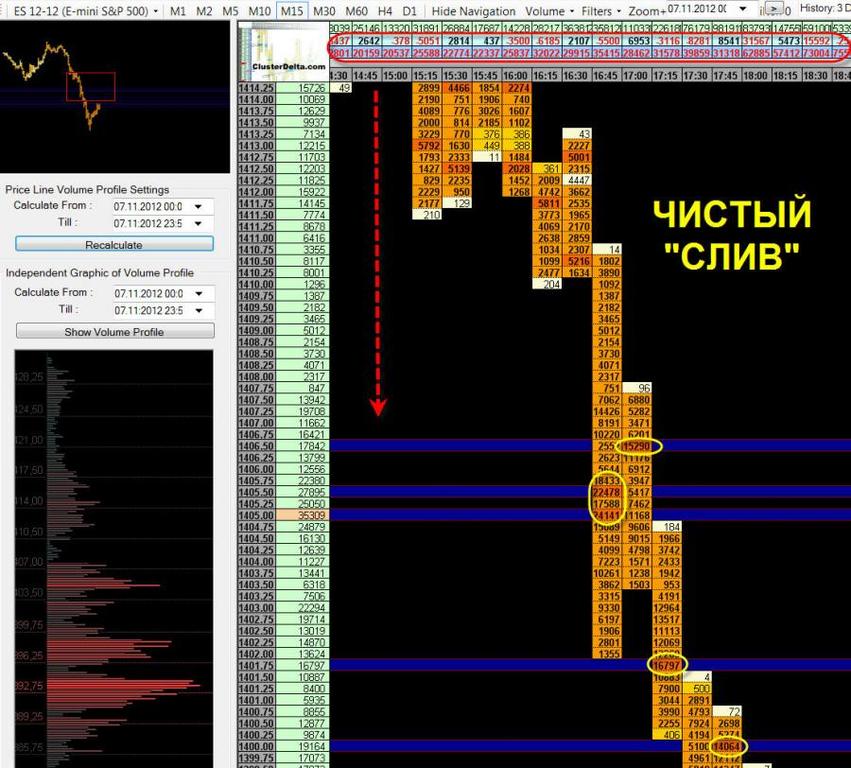Open Independent Graphic Calculate From dropdown

pyautogui.click(x=199, y=294)
